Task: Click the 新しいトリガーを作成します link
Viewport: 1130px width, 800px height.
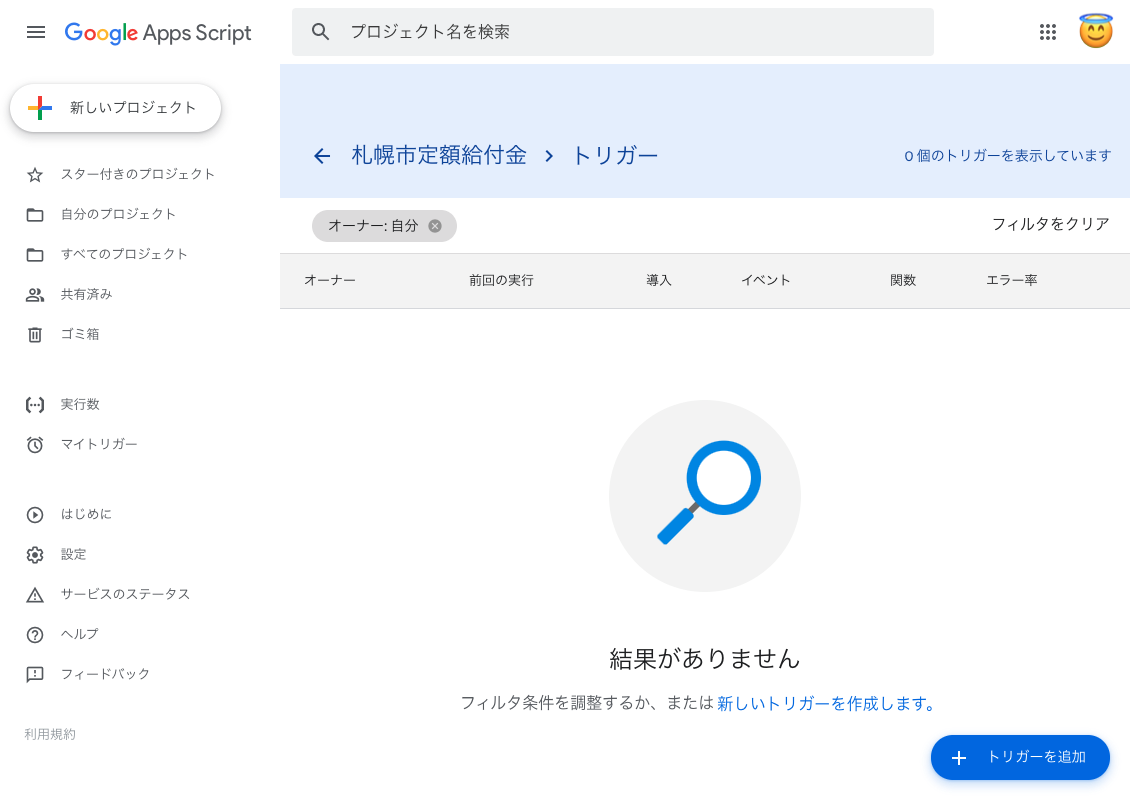Action: [x=826, y=703]
